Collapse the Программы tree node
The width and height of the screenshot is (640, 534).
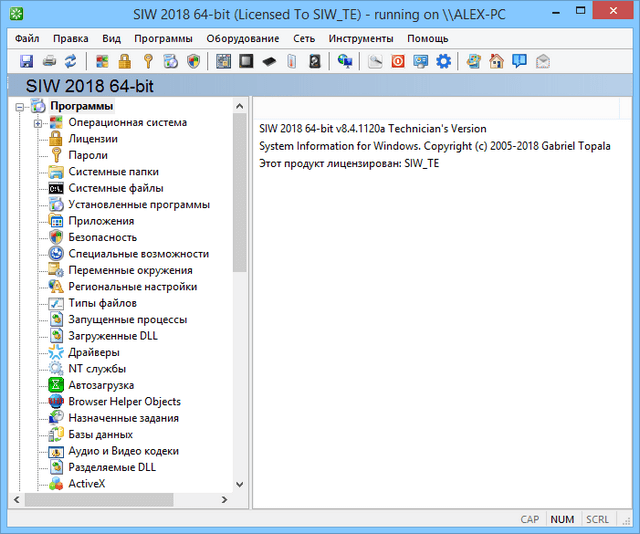point(20,106)
